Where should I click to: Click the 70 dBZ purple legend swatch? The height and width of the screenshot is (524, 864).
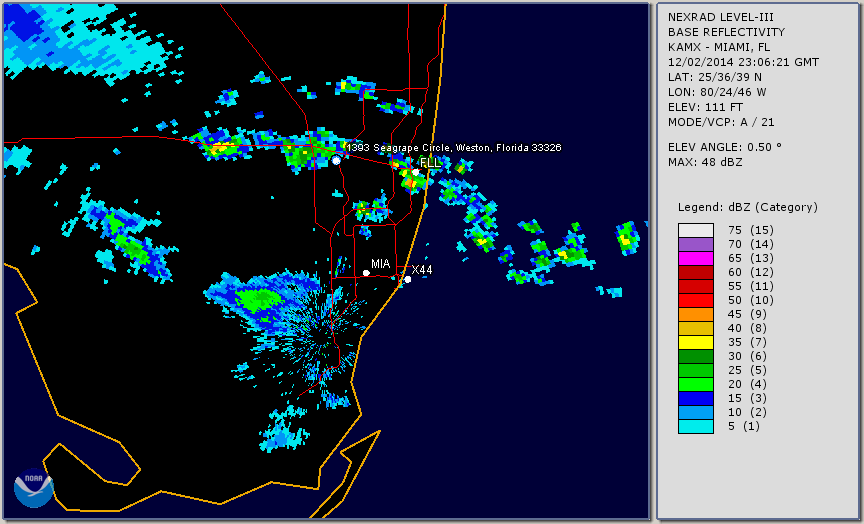[696, 244]
